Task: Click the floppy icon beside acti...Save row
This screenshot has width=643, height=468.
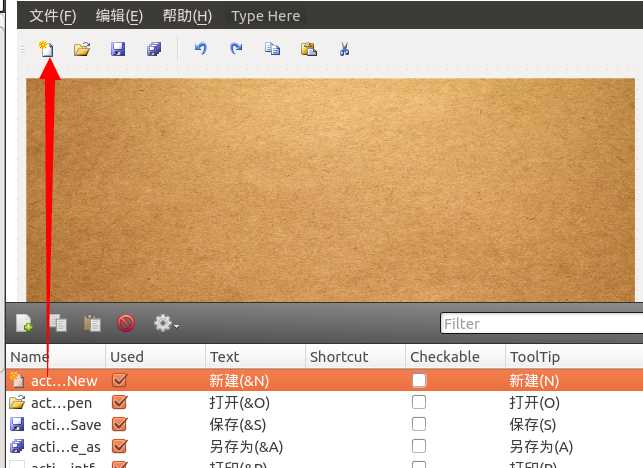Action: (17, 424)
